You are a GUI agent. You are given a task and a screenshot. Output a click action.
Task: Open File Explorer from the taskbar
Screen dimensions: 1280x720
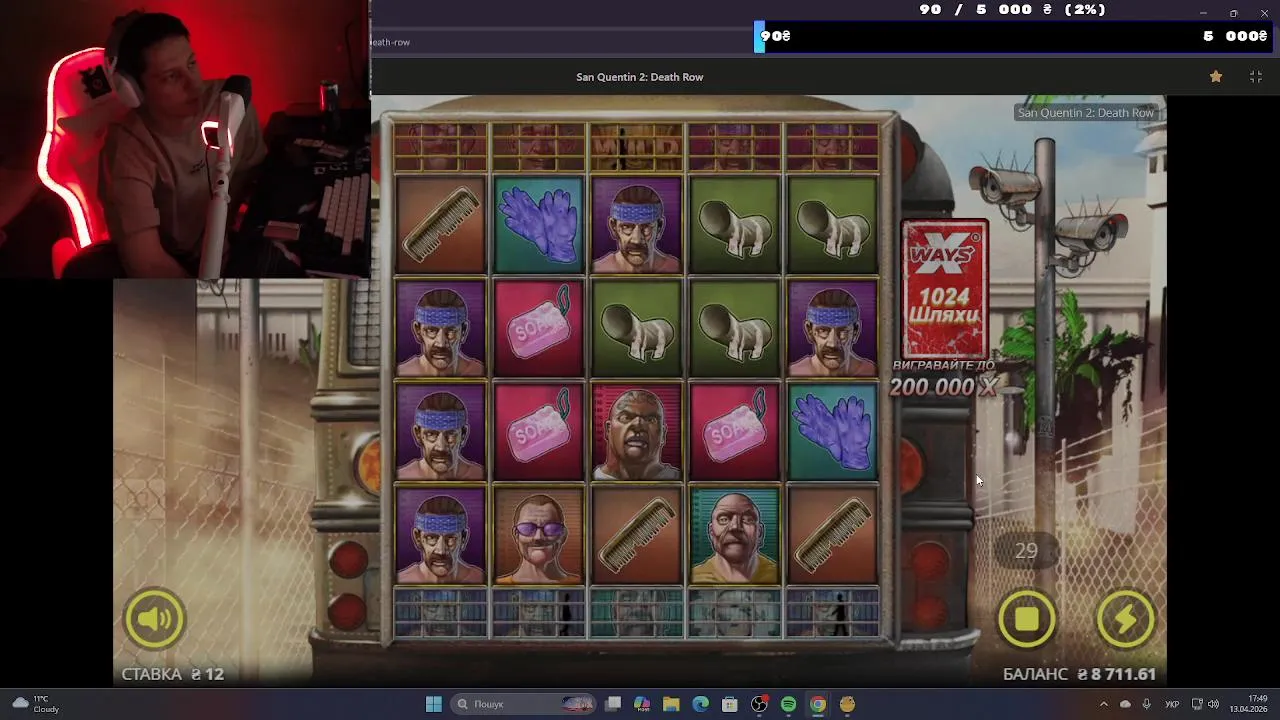[671, 704]
